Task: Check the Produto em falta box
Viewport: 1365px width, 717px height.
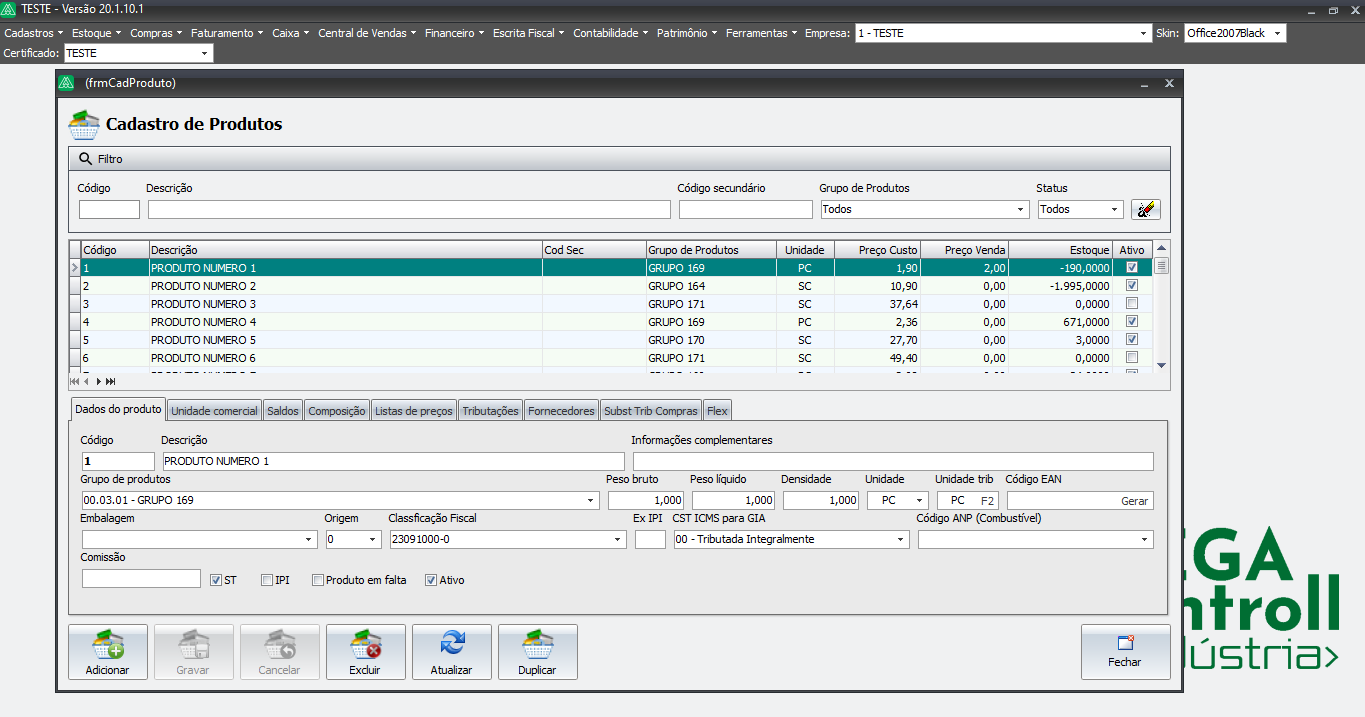Action: pos(318,580)
